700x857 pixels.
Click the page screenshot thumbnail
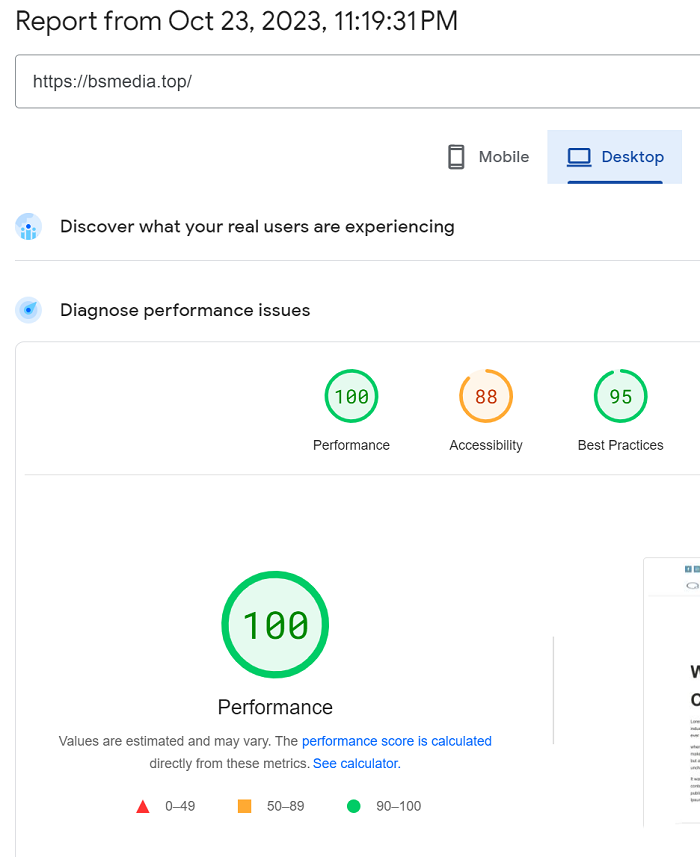[672, 691]
